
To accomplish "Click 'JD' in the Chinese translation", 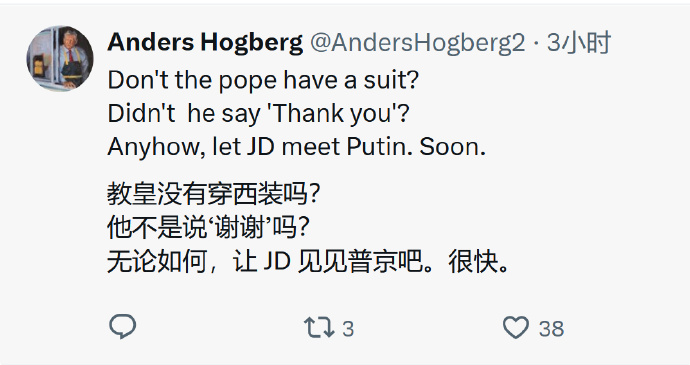I will coord(277,262).
